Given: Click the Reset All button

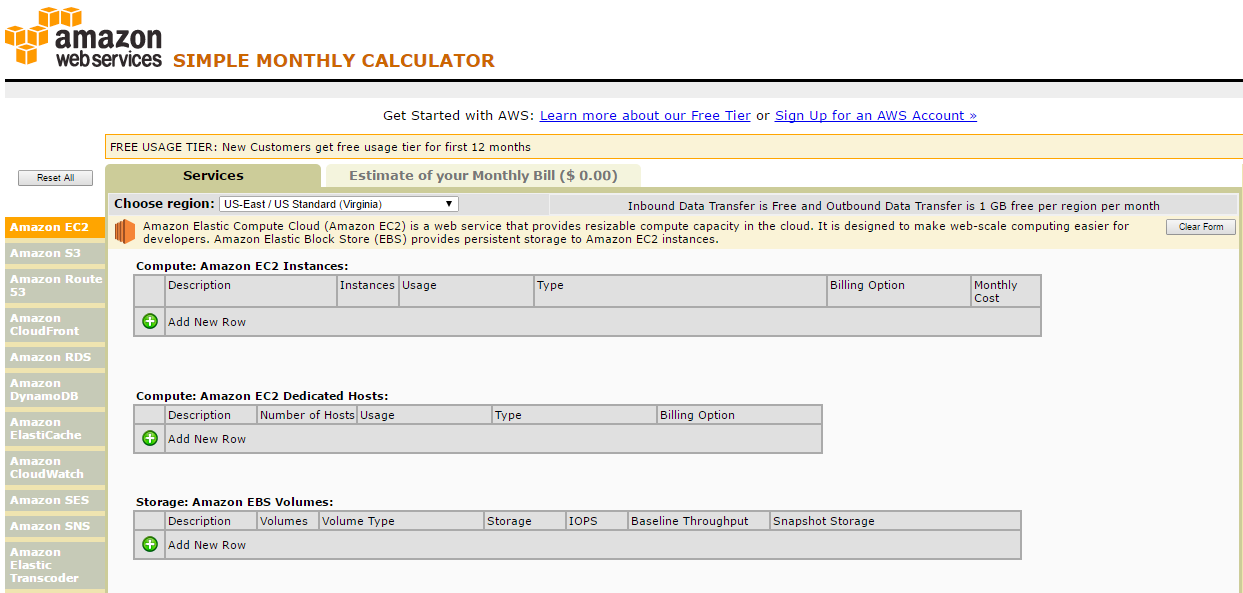Looking at the screenshot, I should tap(55, 178).
